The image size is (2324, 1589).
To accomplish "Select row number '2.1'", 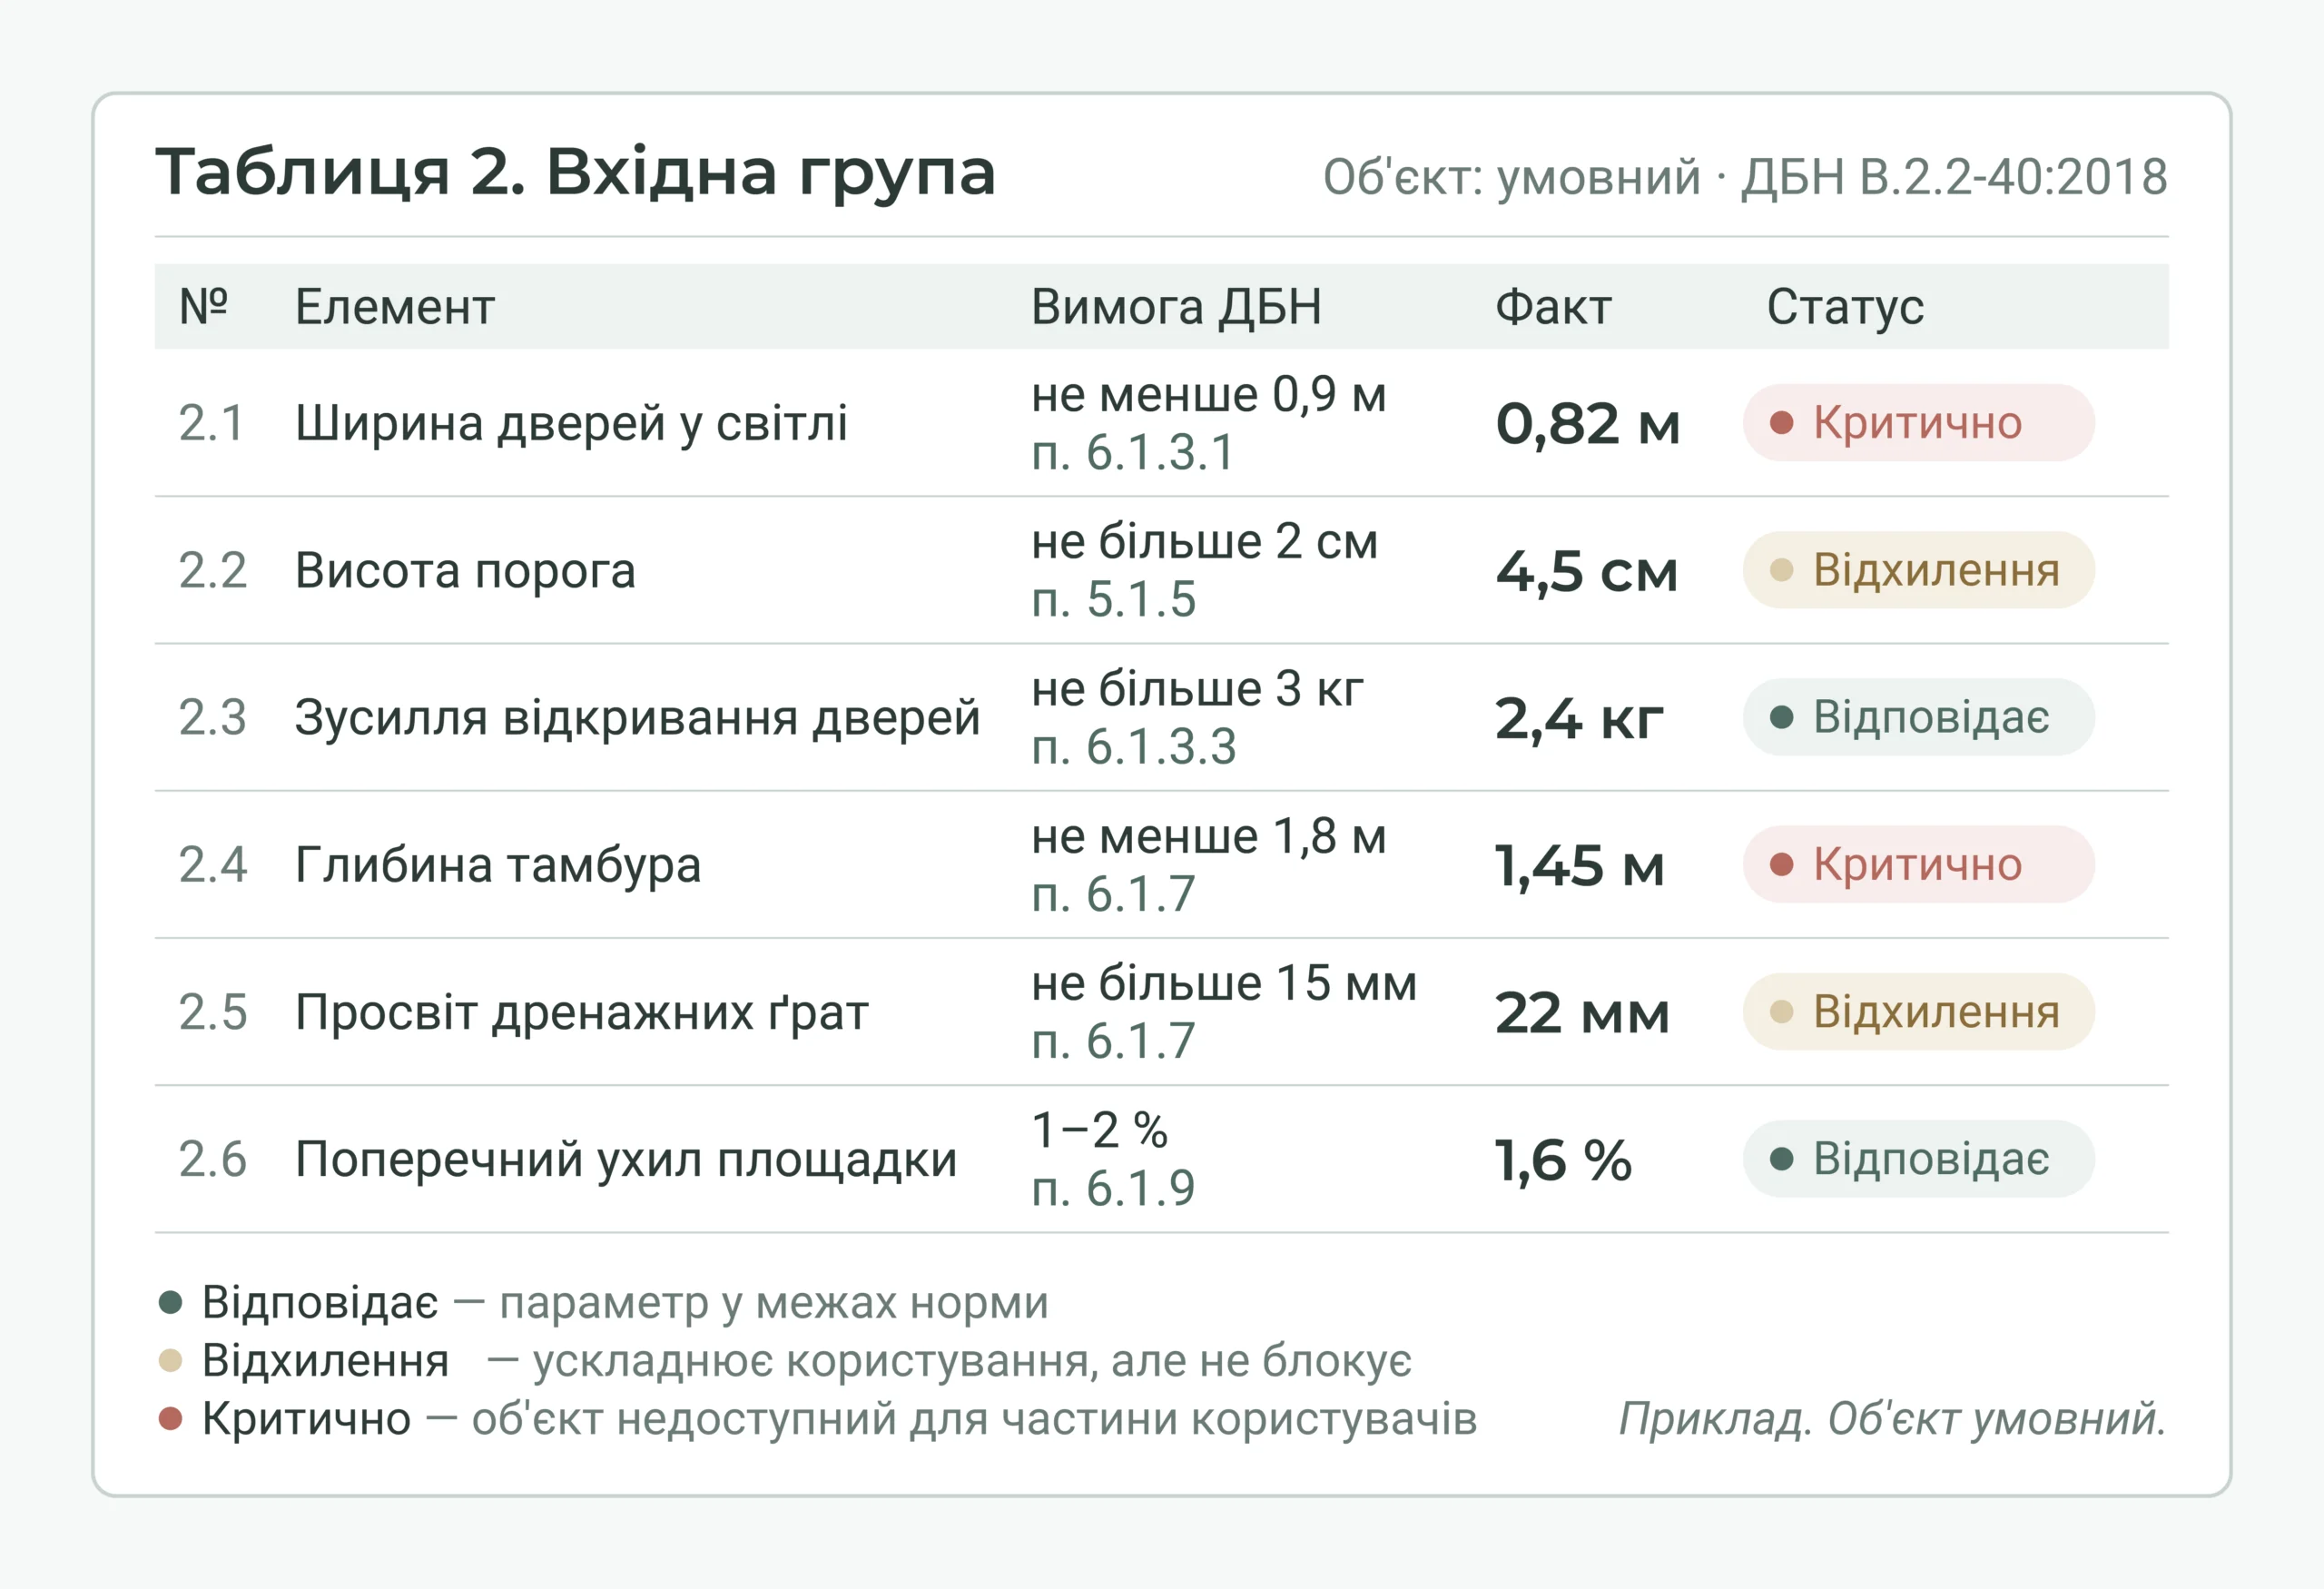I will click(211, 423).
